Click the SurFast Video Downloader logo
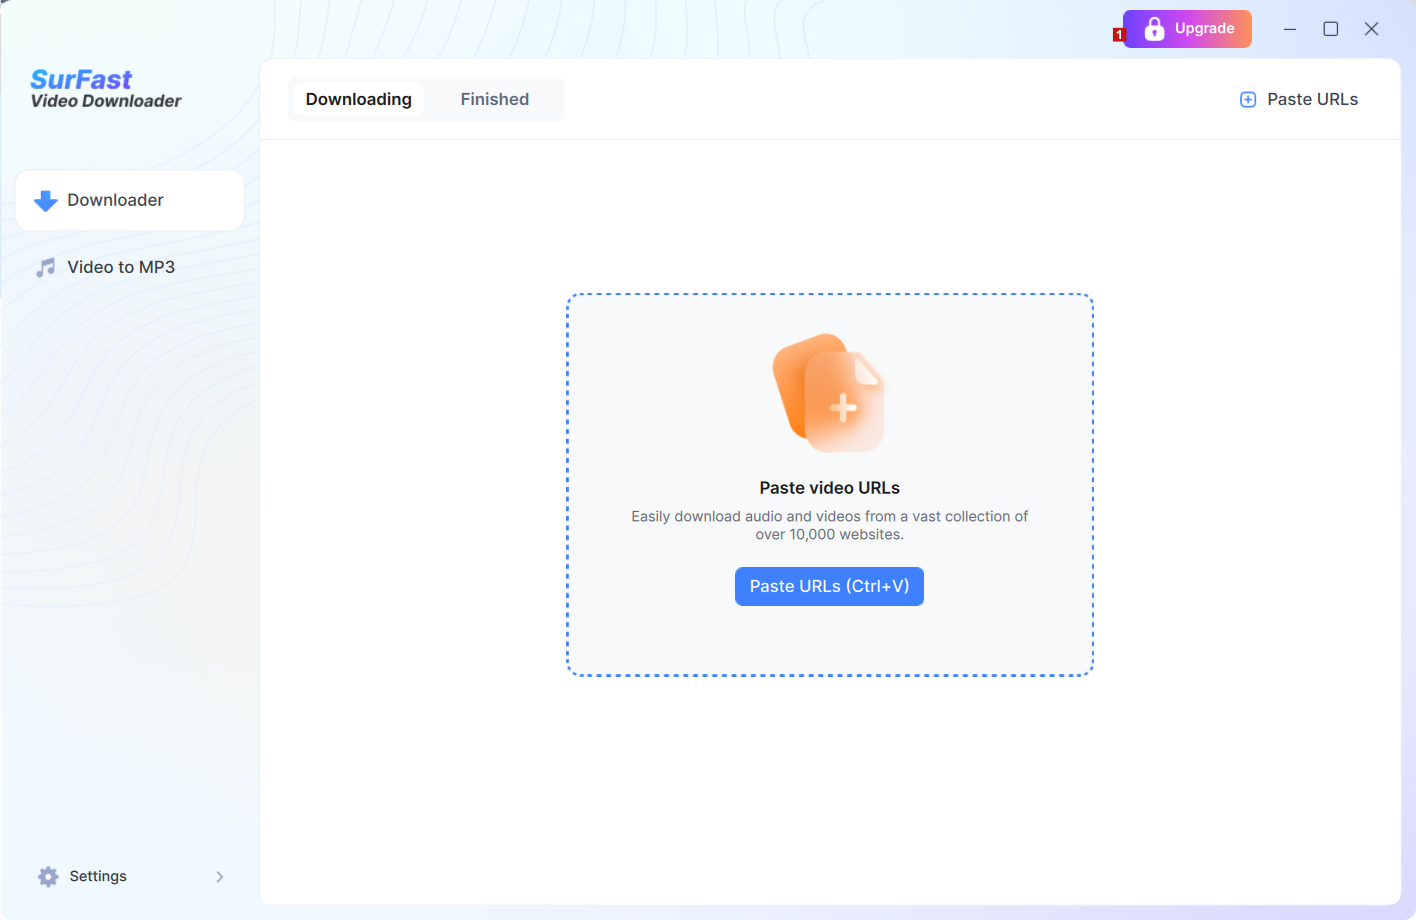Viewport: 1416px width, 920px height. pos(106,89)
